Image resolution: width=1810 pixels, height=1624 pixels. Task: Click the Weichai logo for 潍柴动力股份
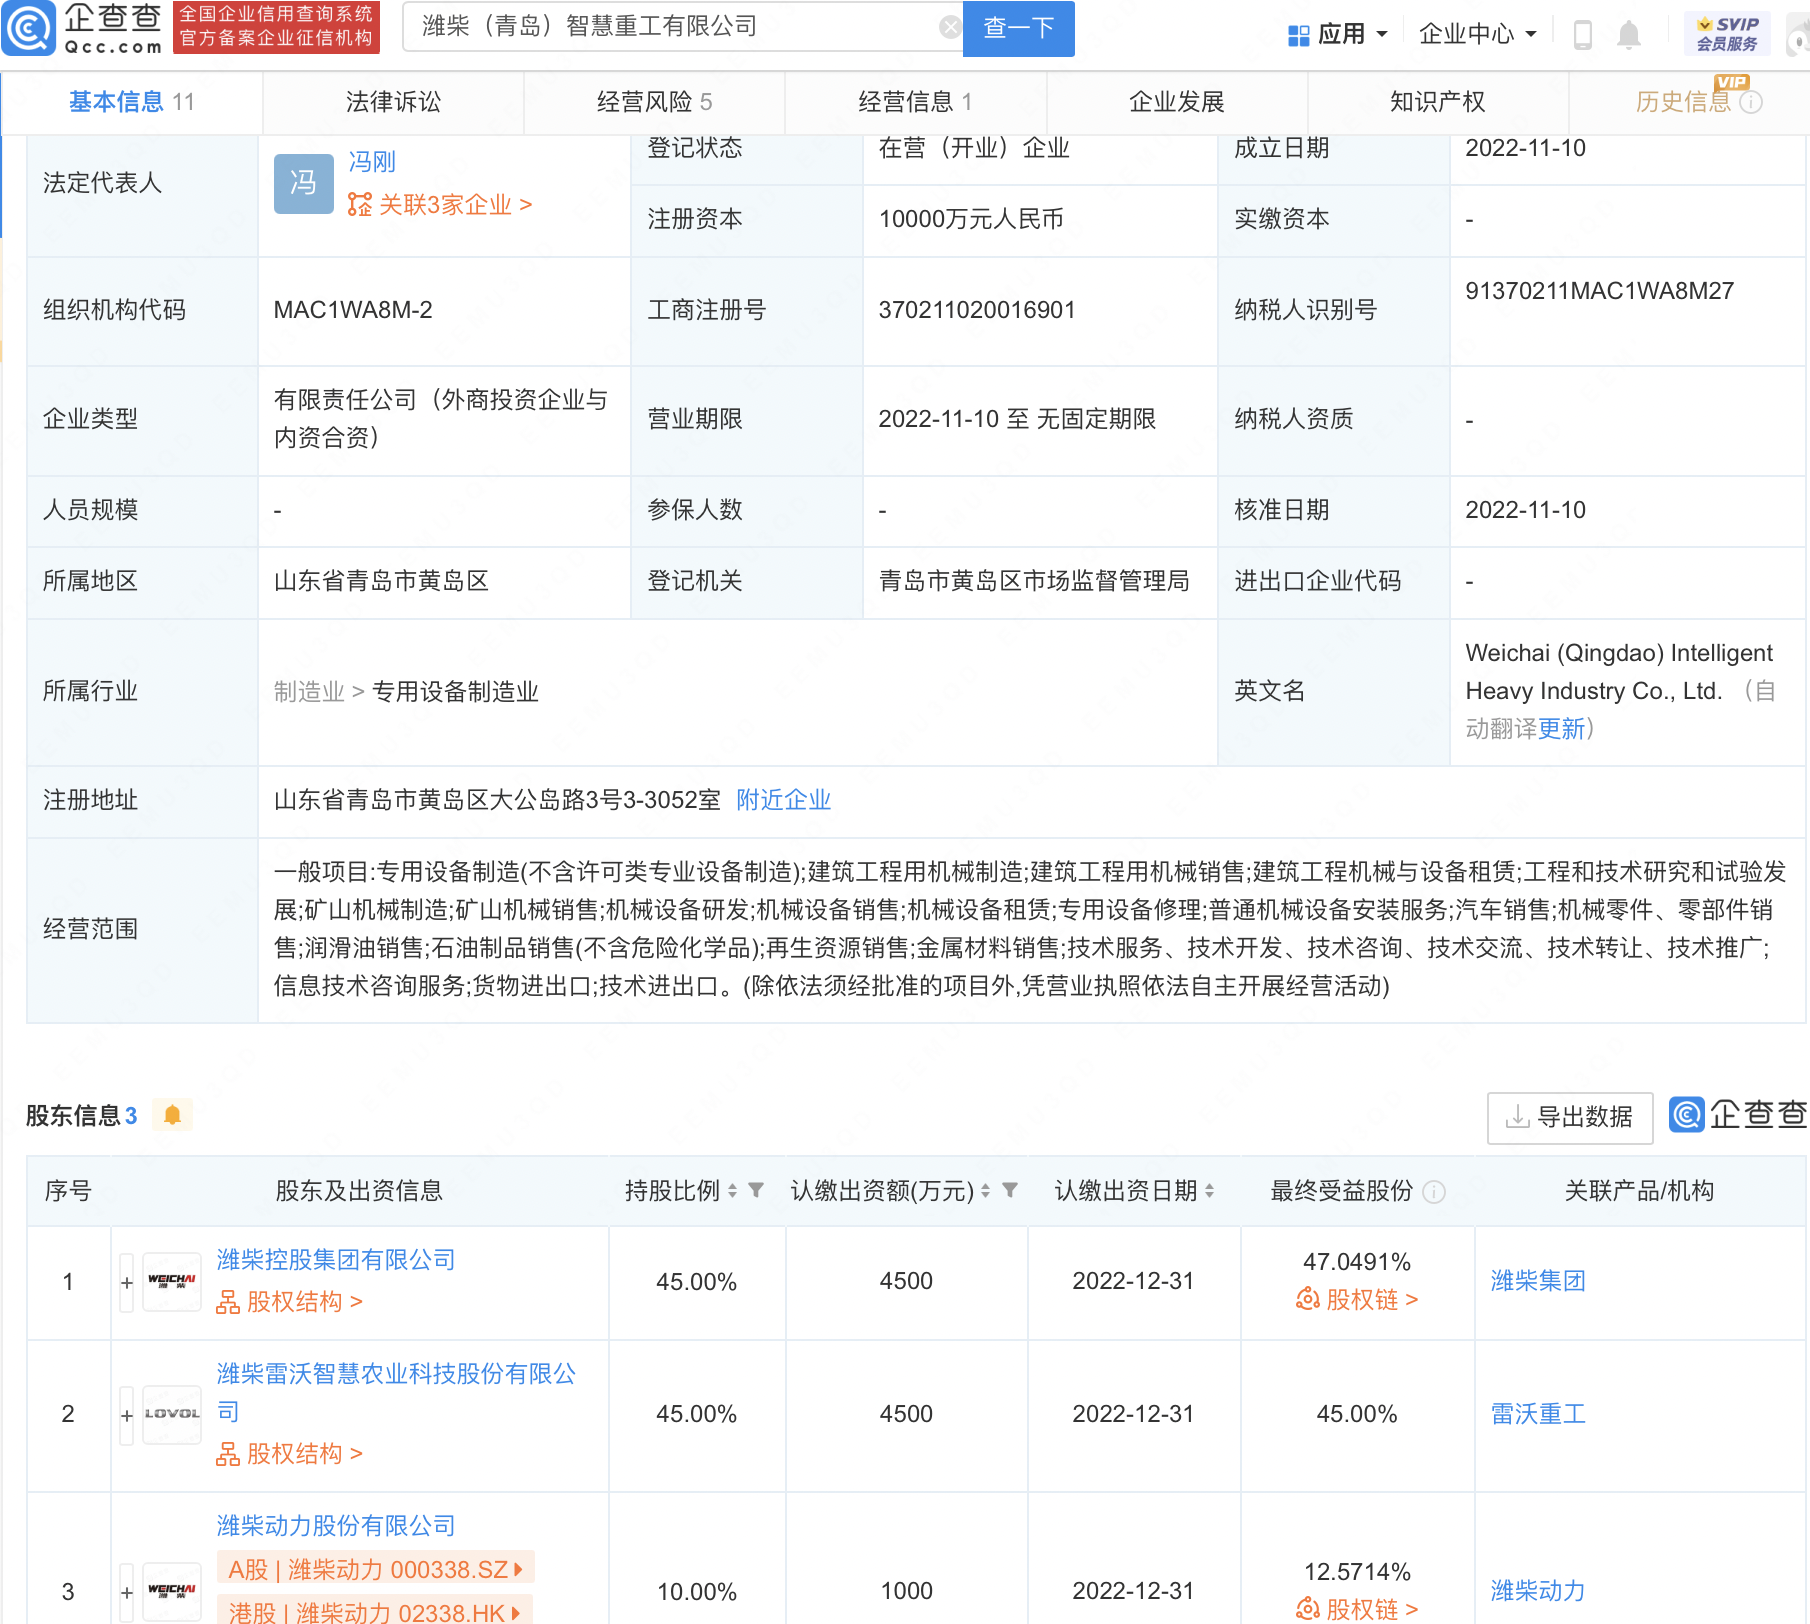[172, 1591]
